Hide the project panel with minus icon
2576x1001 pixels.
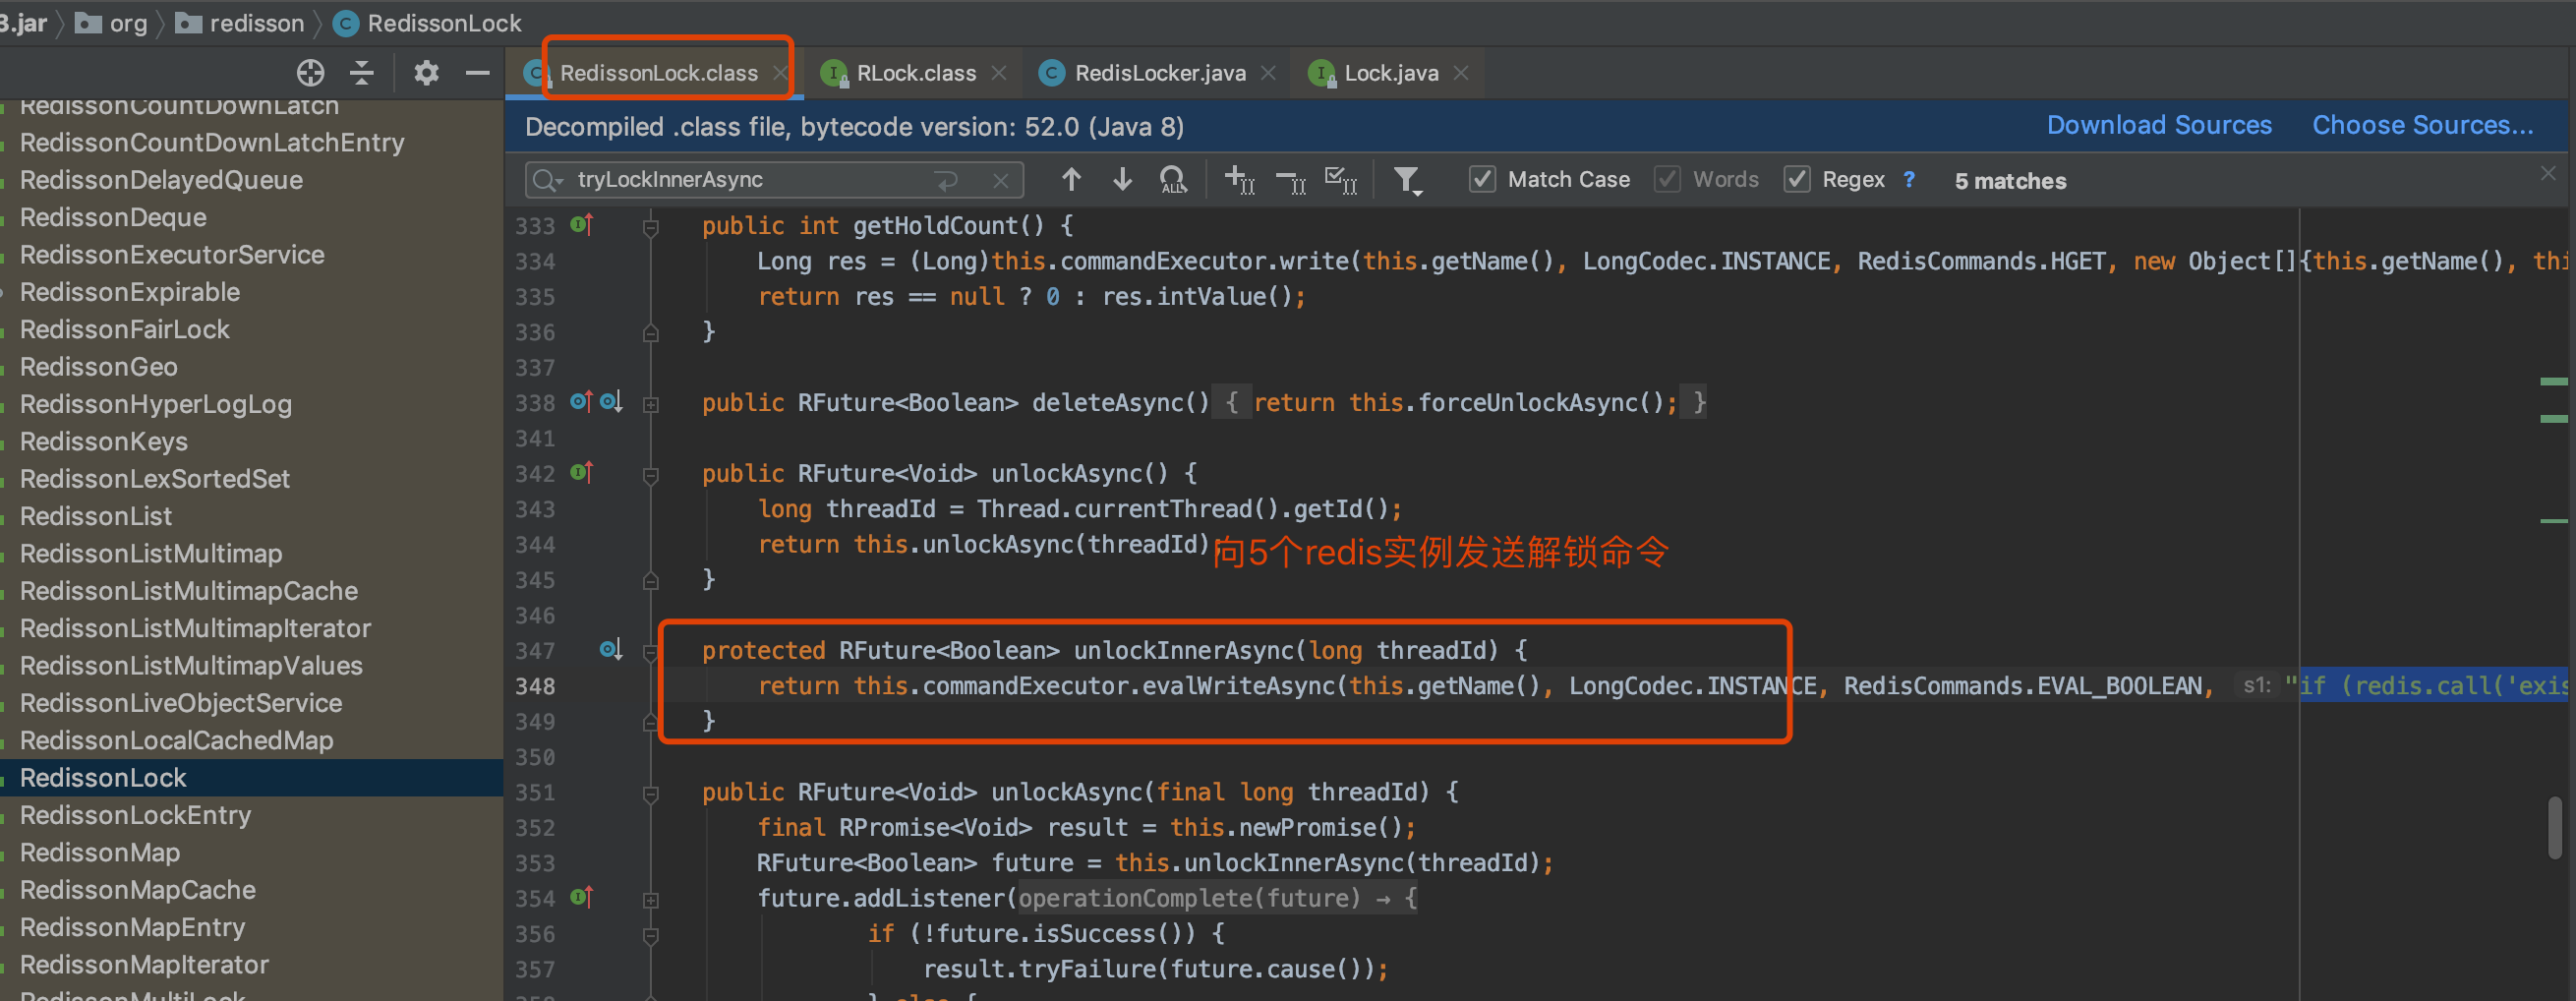478,73
